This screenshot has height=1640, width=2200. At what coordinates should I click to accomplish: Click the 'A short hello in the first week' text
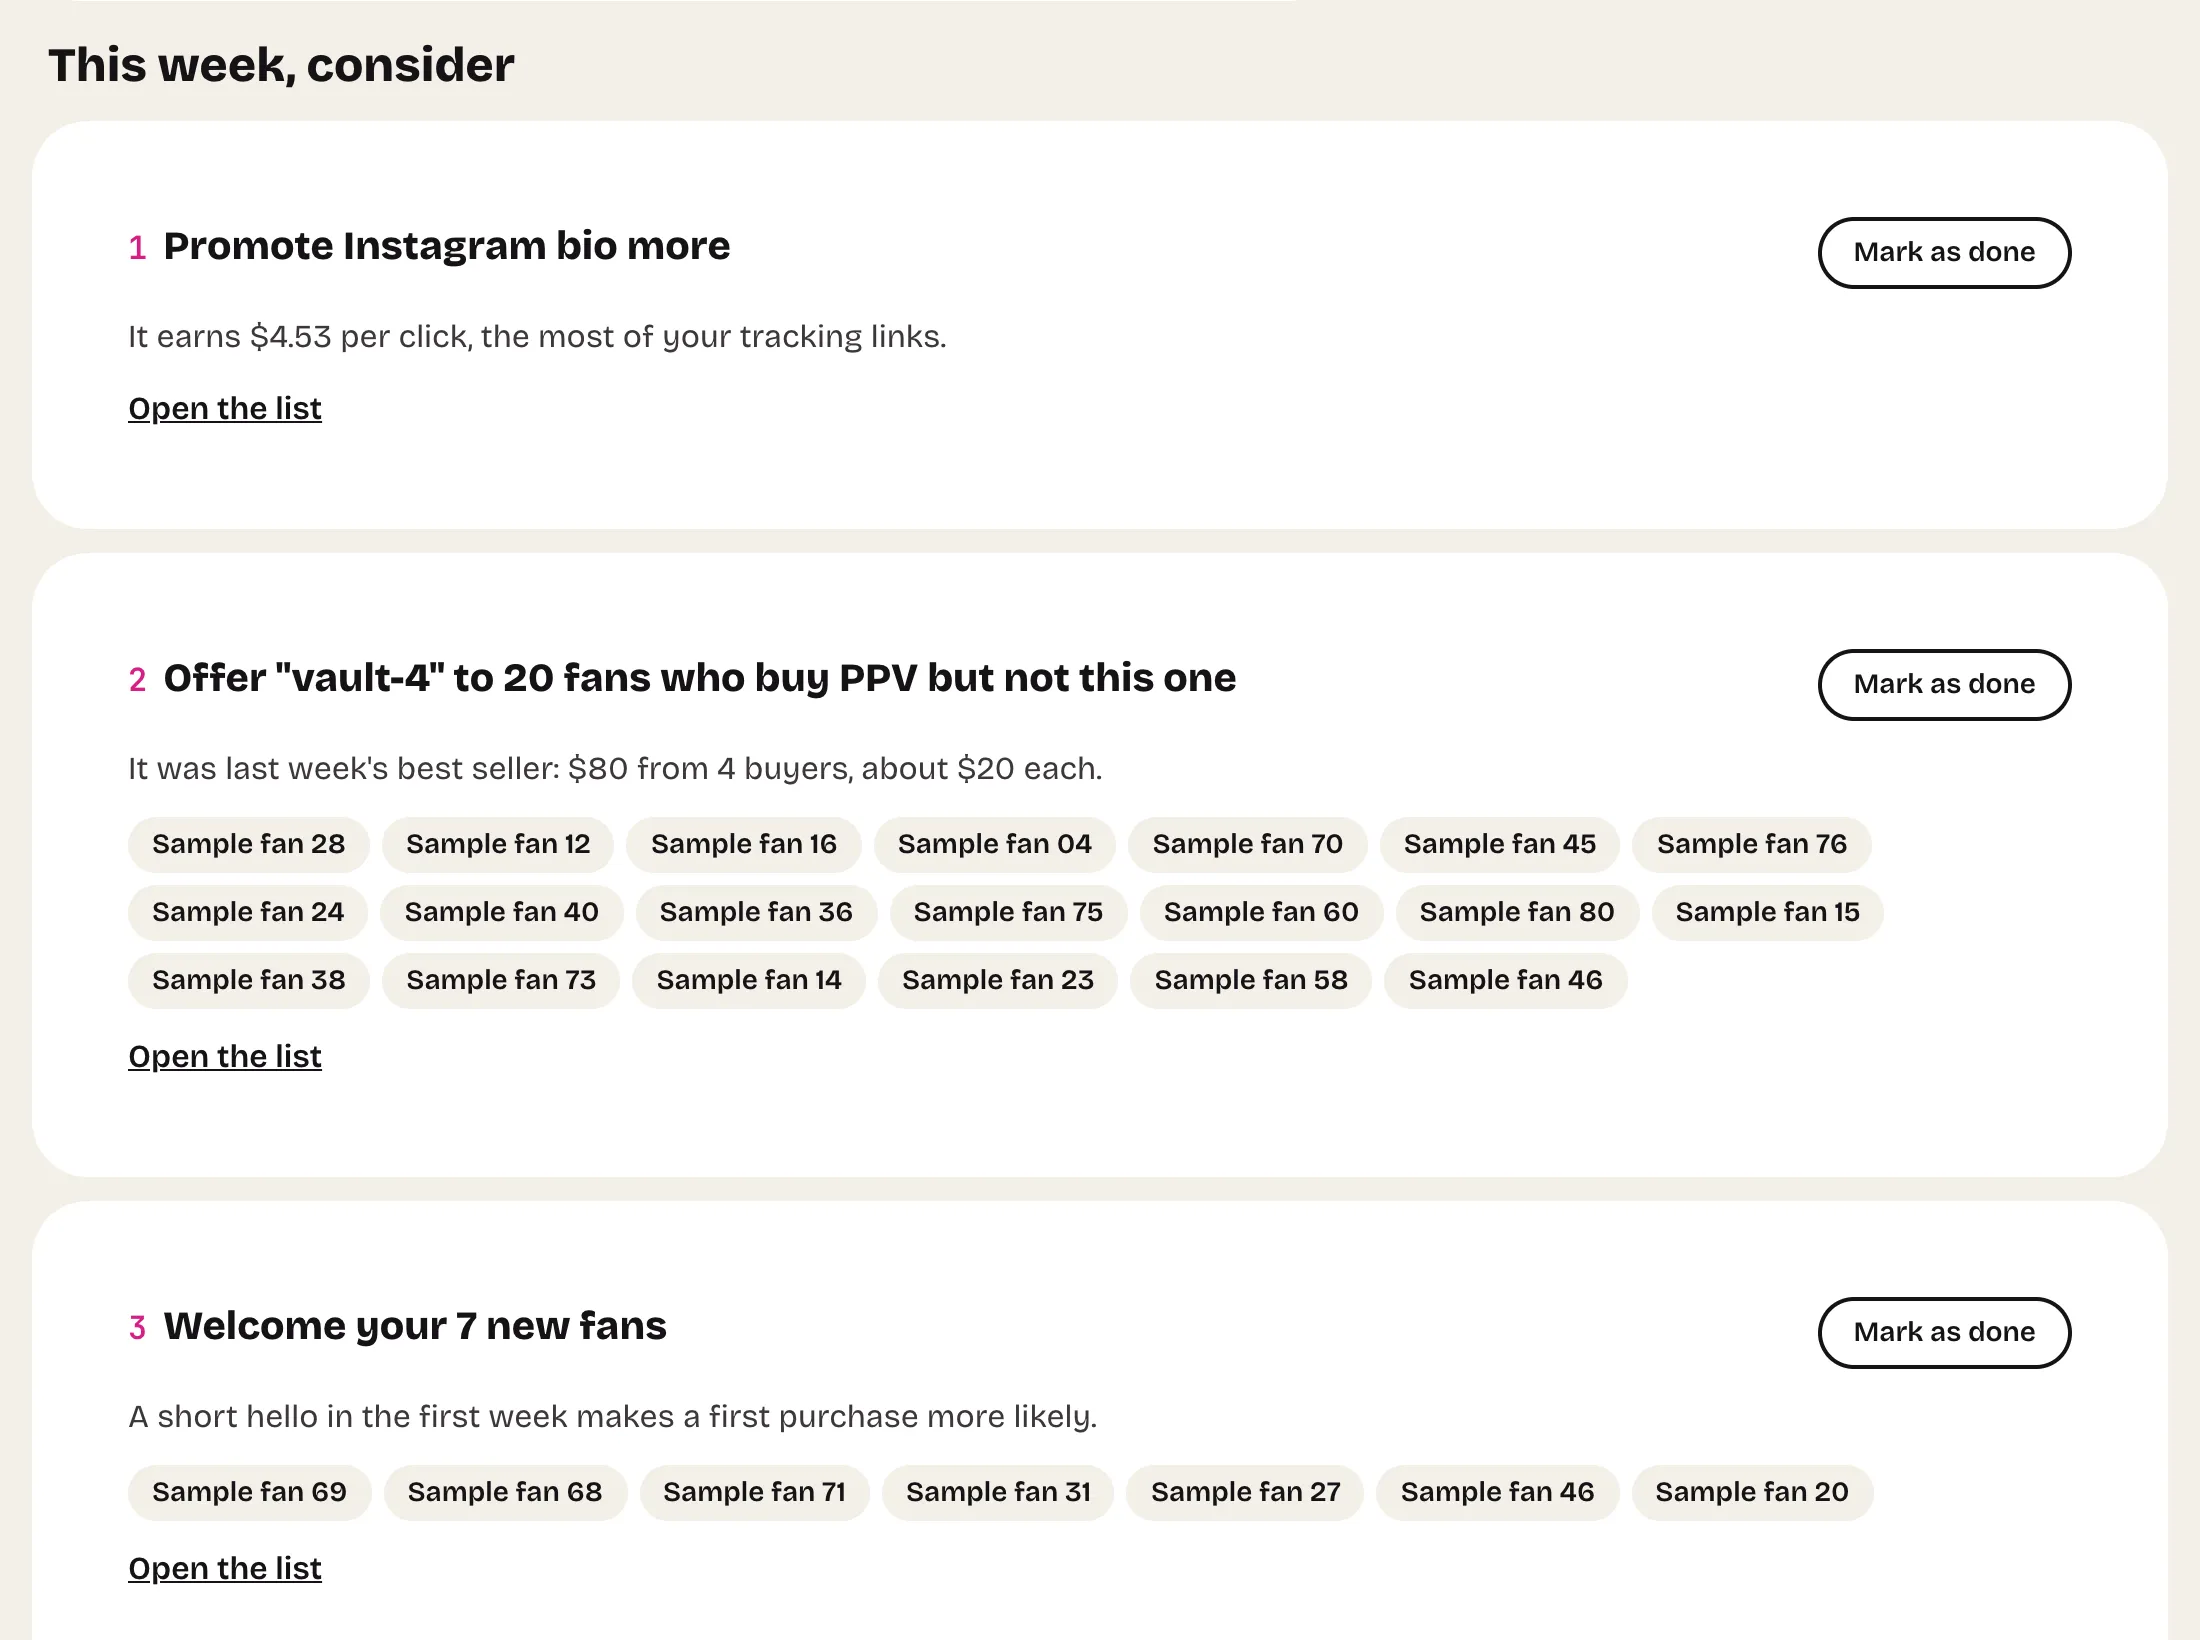coord(613,1417)
